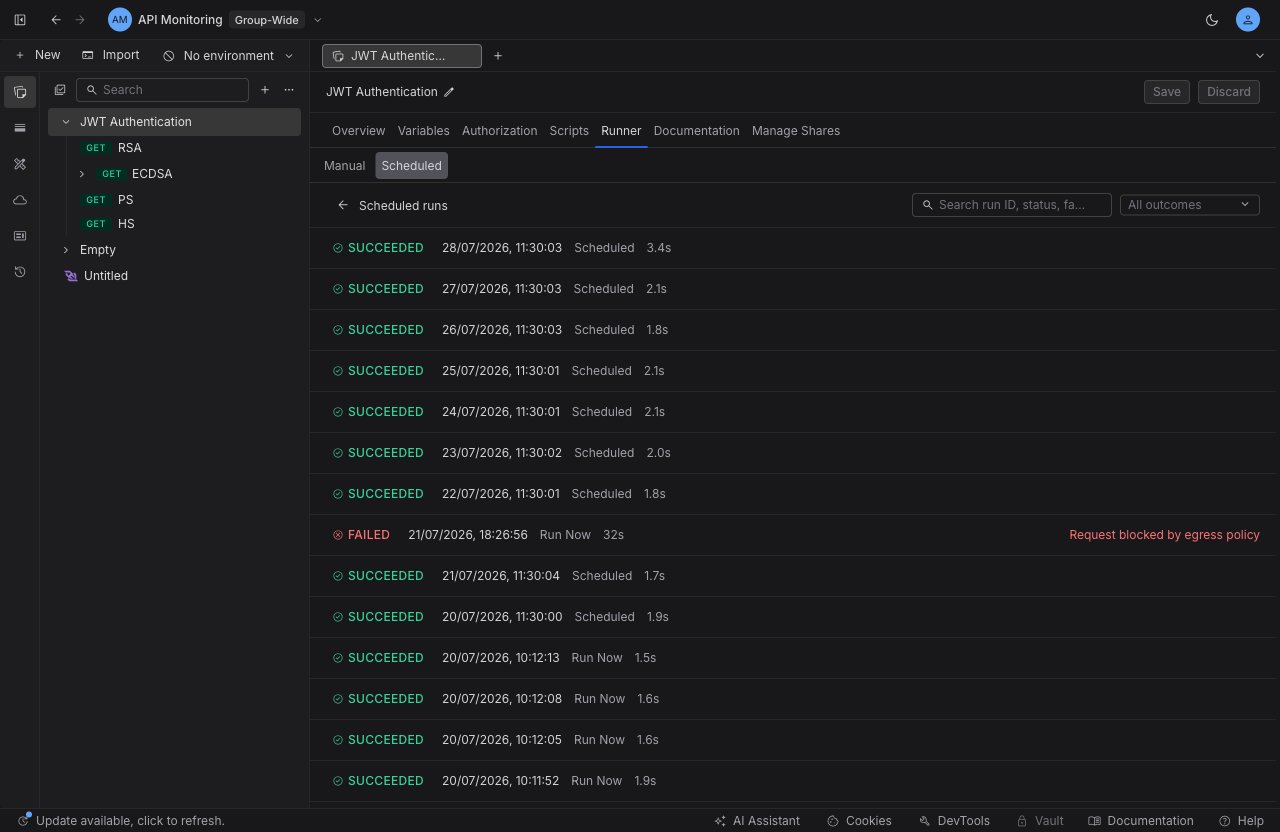Open History icon in left rail
Viewport: 1280px width, 832px height.
tap(20, 272)
